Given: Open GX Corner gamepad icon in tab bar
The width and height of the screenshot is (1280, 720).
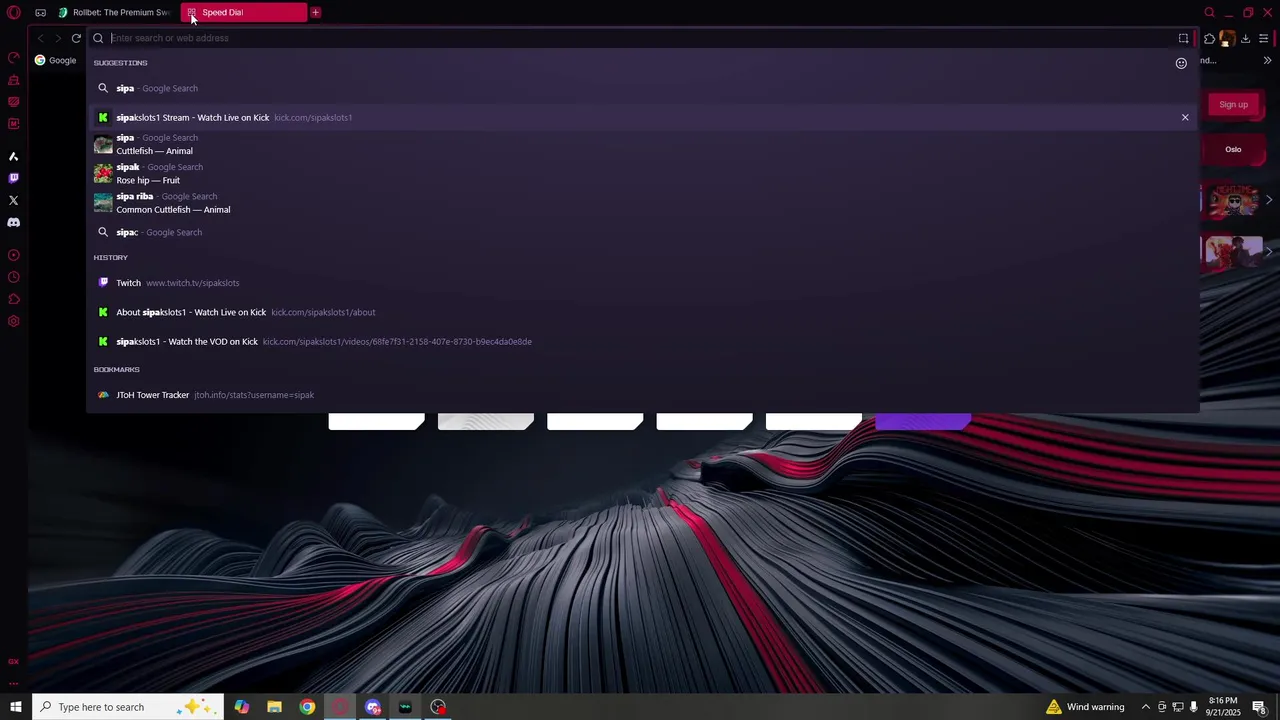Looking at the screenshot, I should (x=40, y=13).
